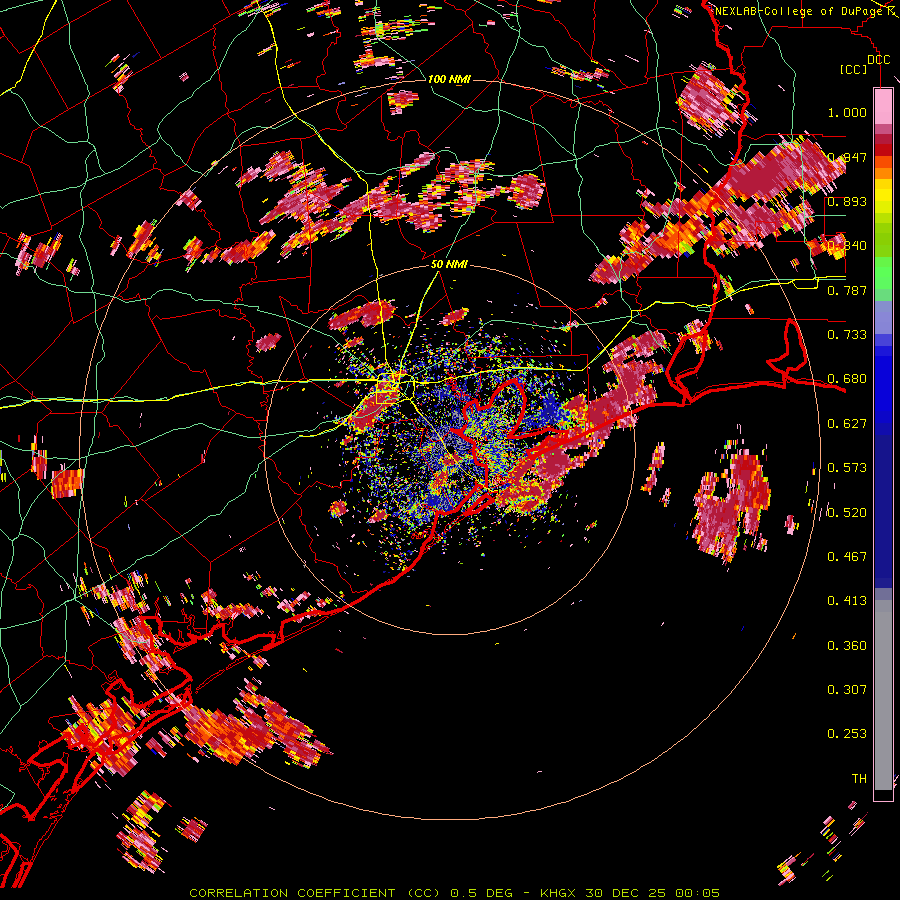Click the gray lower segment of the color bar
The width and height of the screenshot is (900, 900).
883,695
